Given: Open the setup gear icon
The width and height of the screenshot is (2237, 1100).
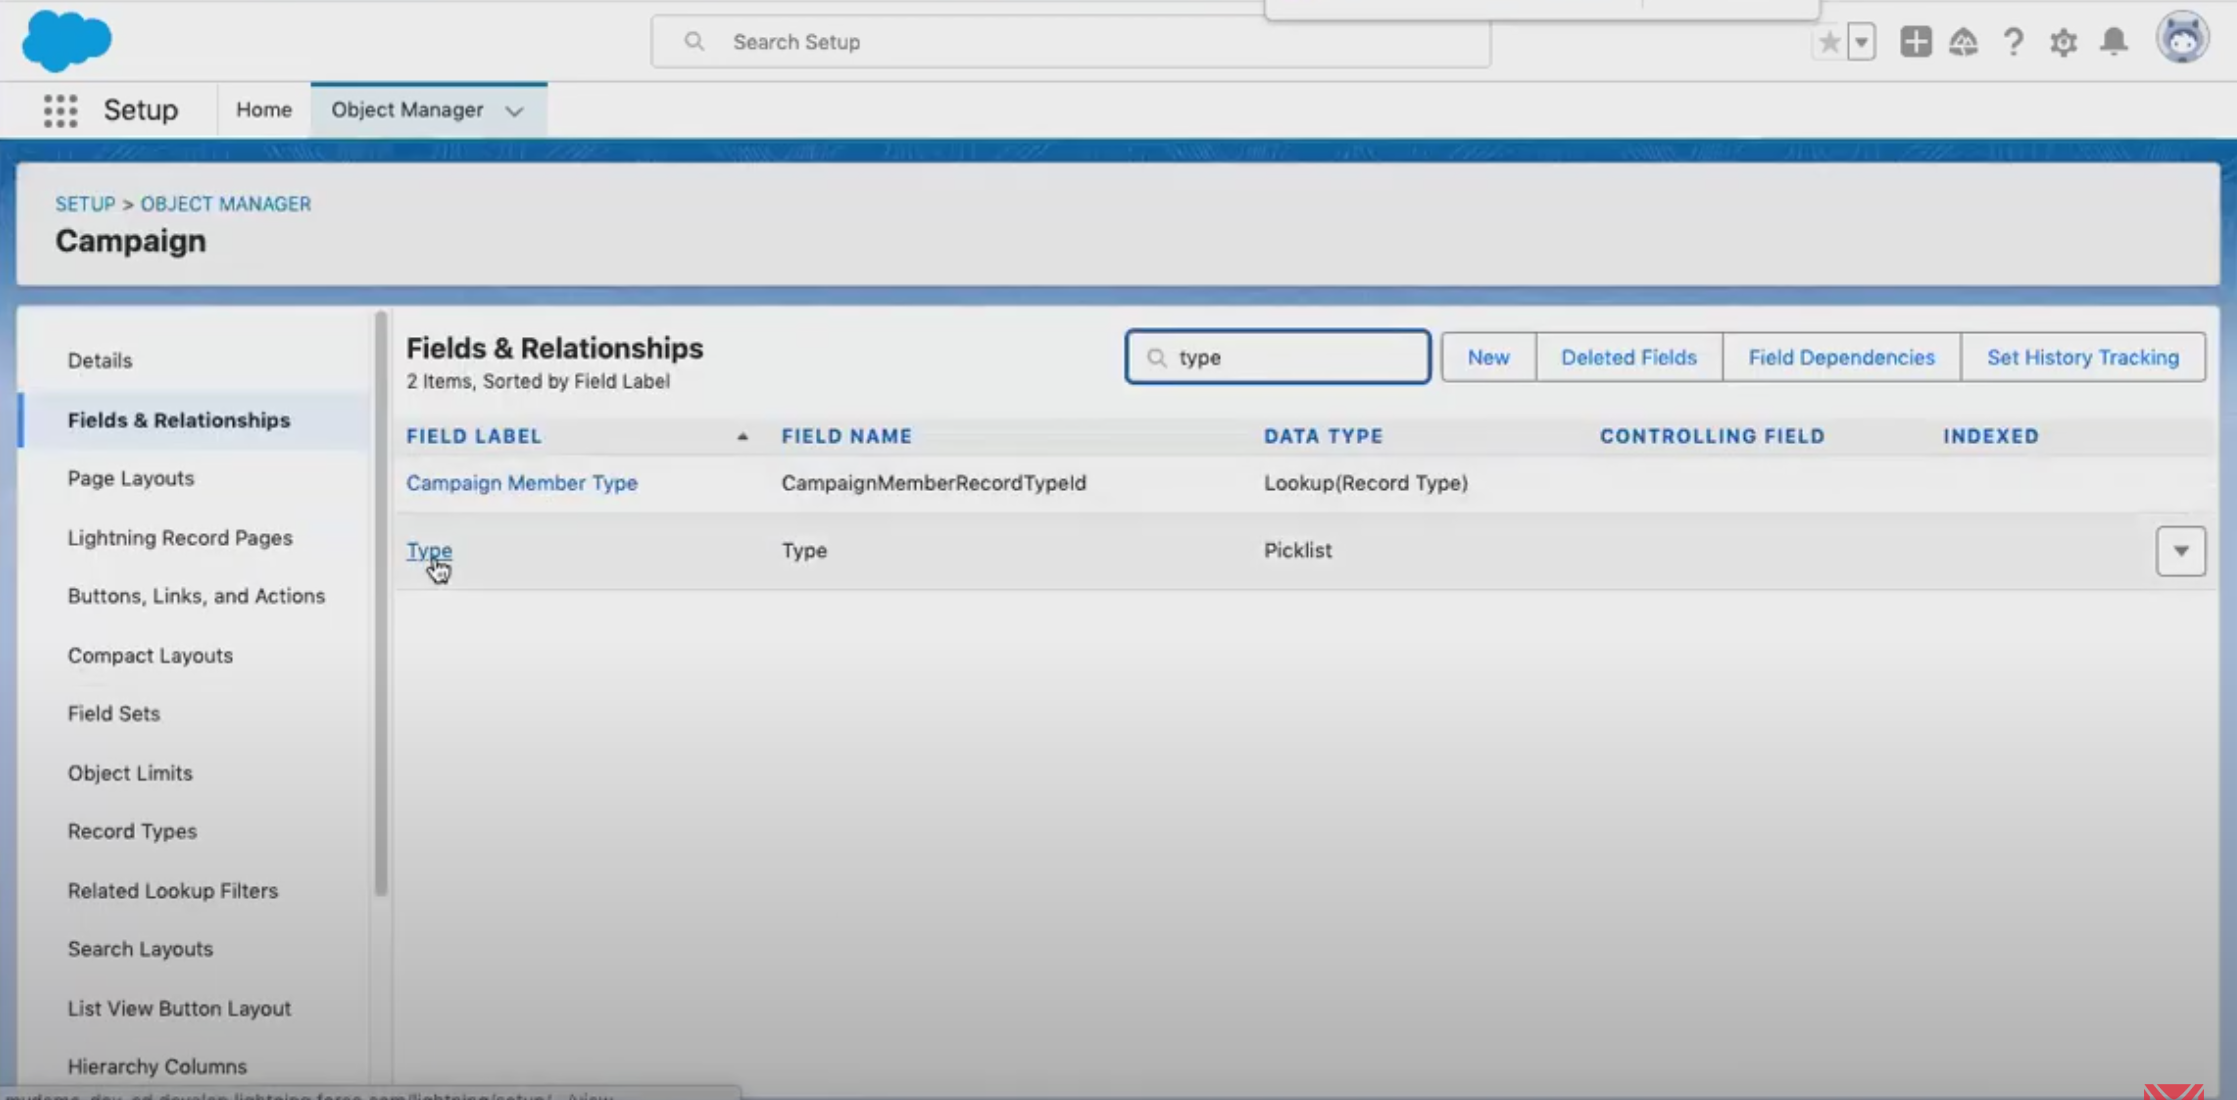Looking at the screenshot, I should [x=2063, y=42].
